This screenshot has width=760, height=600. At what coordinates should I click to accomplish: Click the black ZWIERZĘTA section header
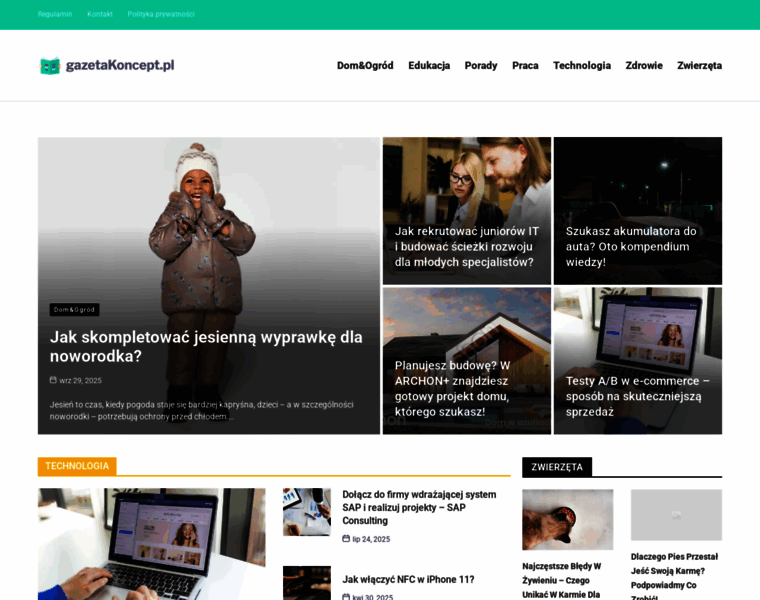[x=557, y=467]
